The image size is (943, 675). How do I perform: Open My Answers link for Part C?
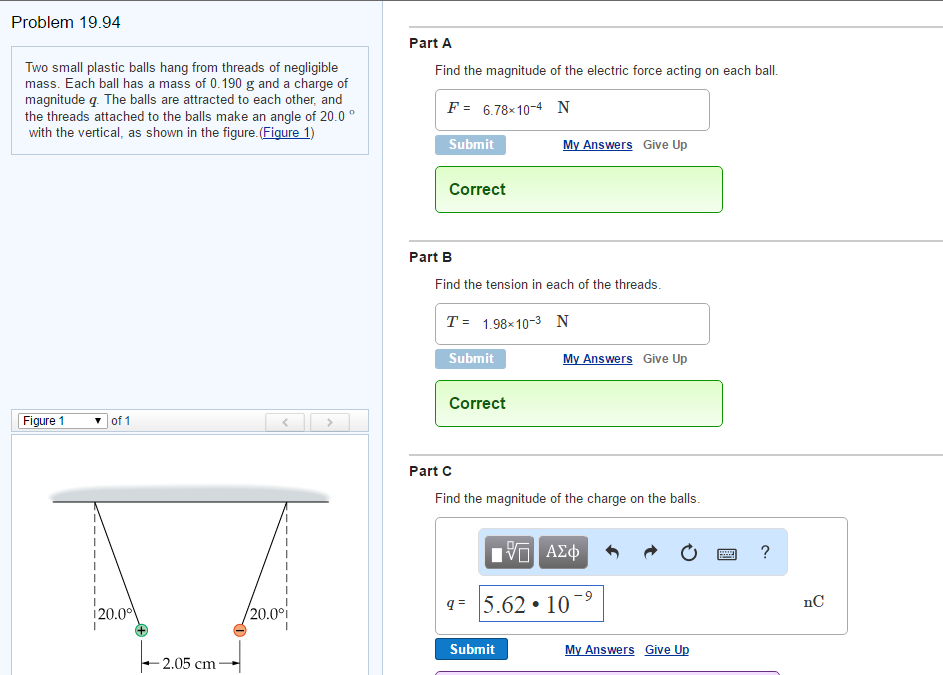pos(599,650)
